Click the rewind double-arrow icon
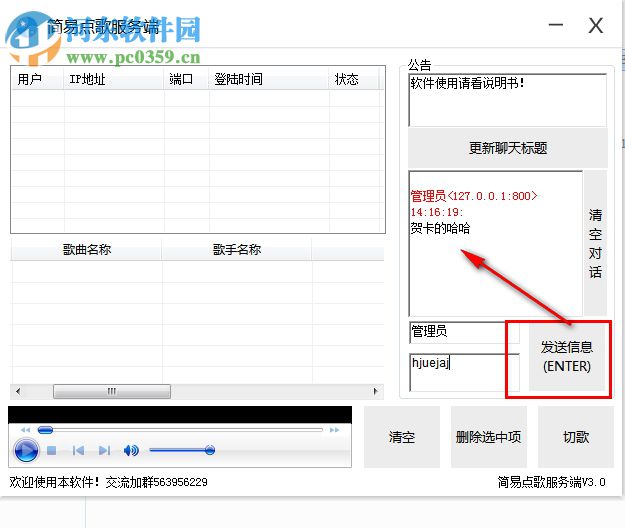This screenshot has height=528, width=625. [x=26, y=430]
